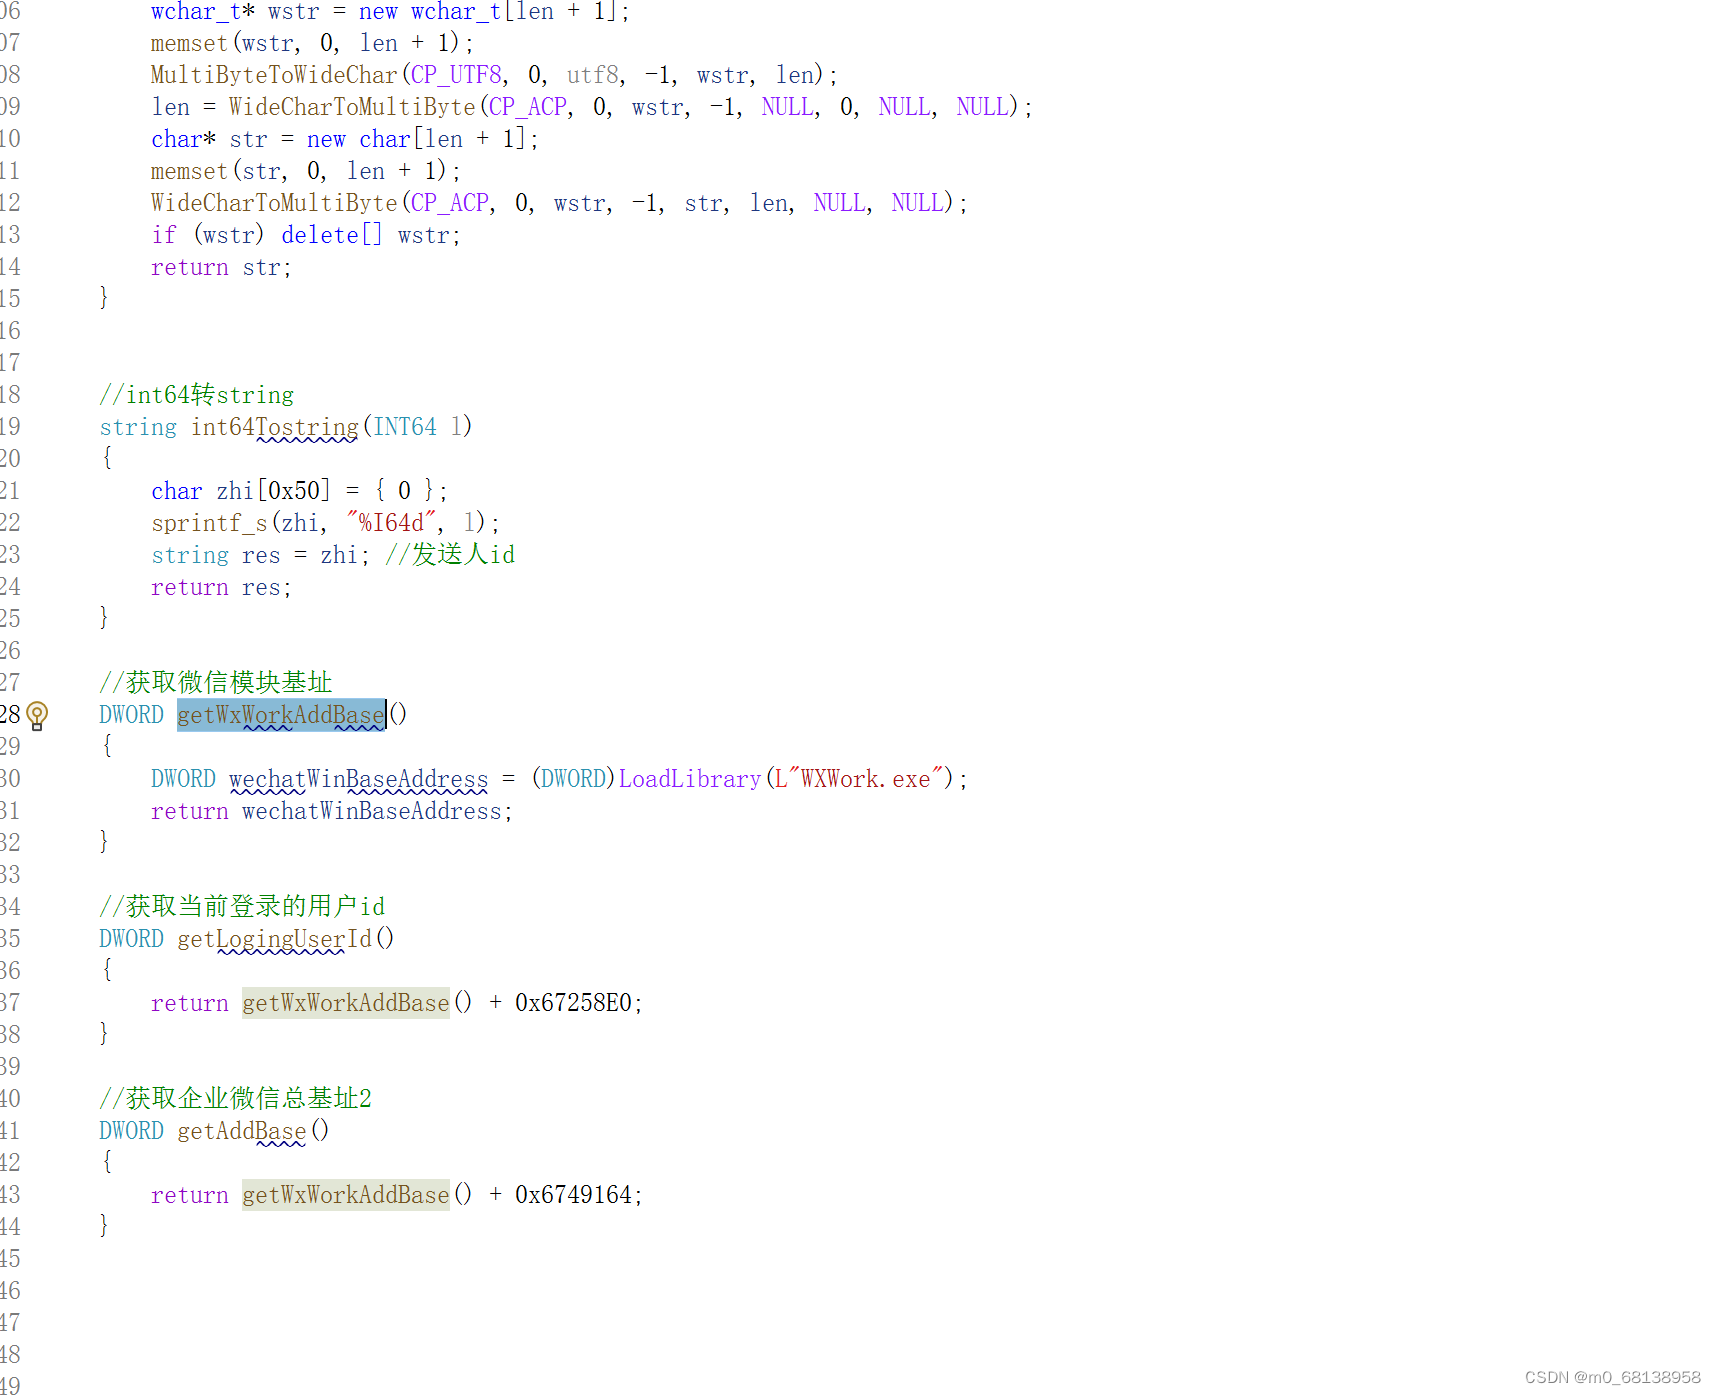The width and height of the screenshot is (1716, 1395).
Task: Click the LoadLibrary call
Action: 690,779
